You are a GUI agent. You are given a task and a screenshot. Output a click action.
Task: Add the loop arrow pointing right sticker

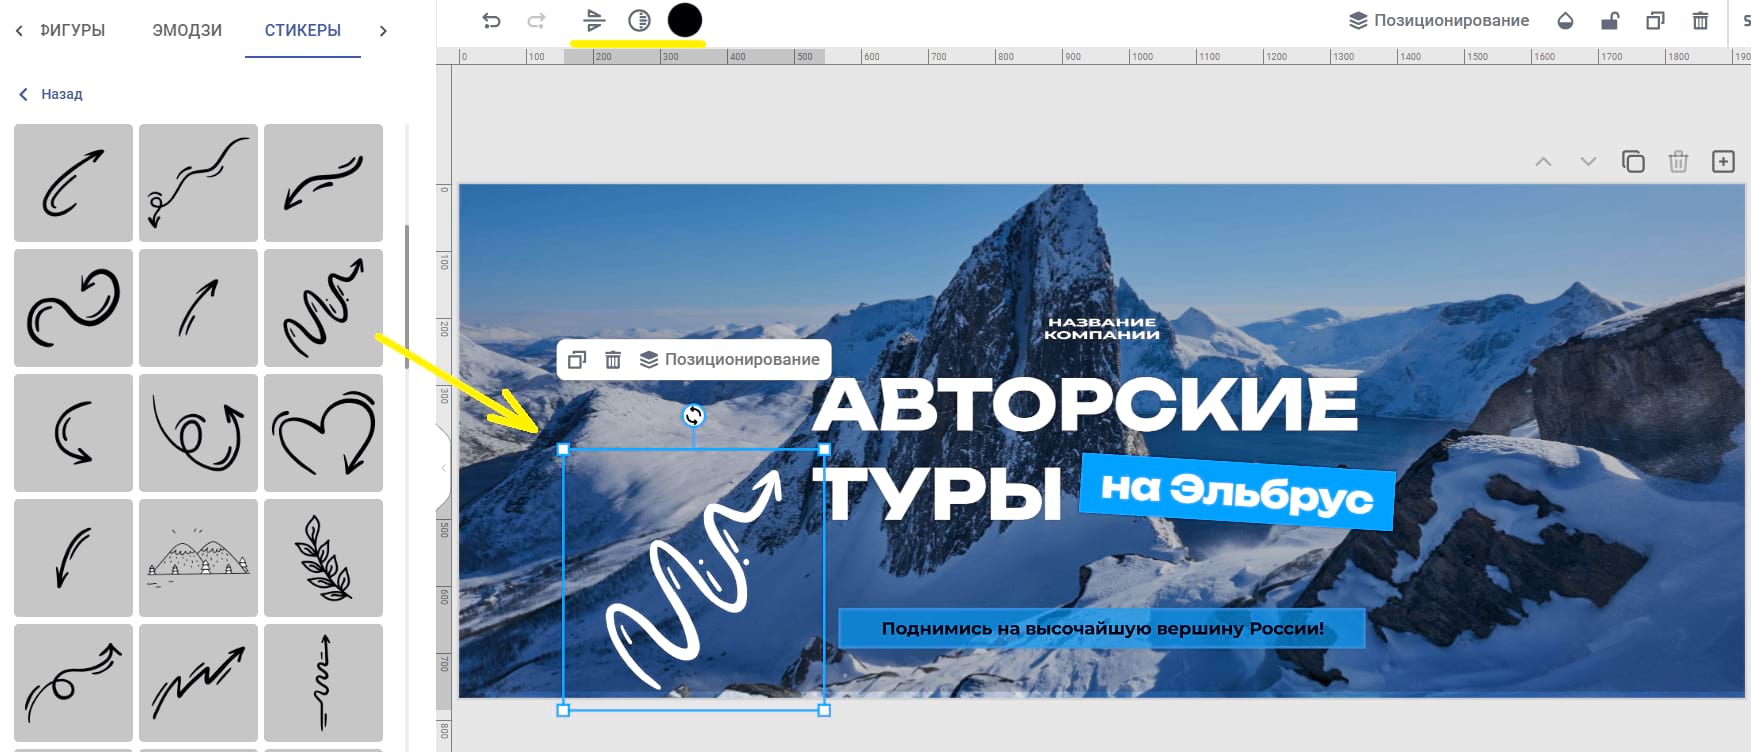(x=73, y=683)
